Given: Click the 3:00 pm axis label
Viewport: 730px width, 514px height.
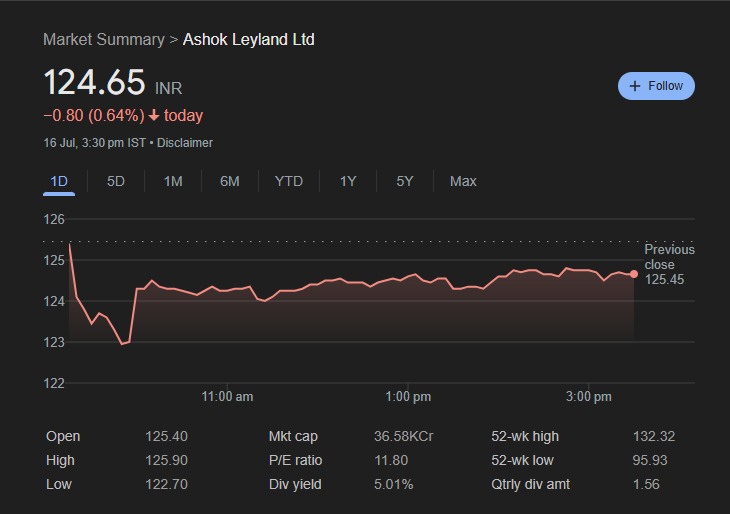Looking at the screenshot, I should [589, 397].
